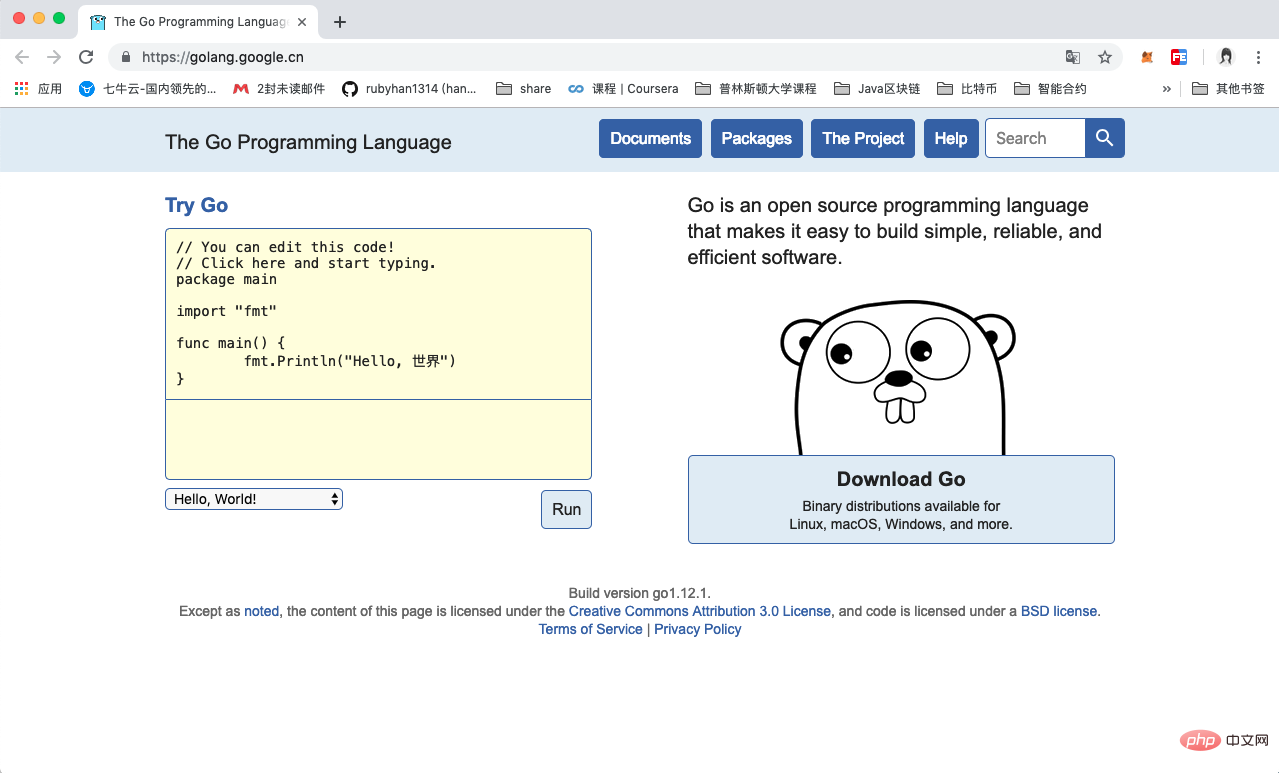This screenshot has width=1279, height=773.
Task: Open a new tab with the plus button
Action: coord(340,21)
